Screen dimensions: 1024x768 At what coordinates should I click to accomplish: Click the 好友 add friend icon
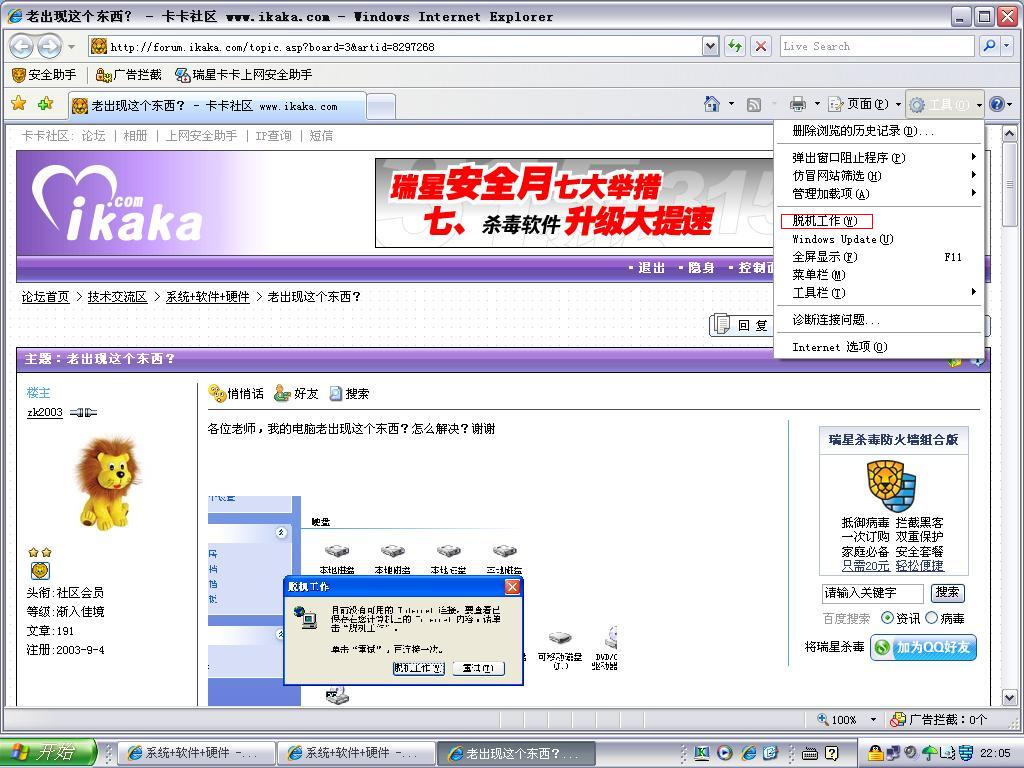[x=281, y=393]
